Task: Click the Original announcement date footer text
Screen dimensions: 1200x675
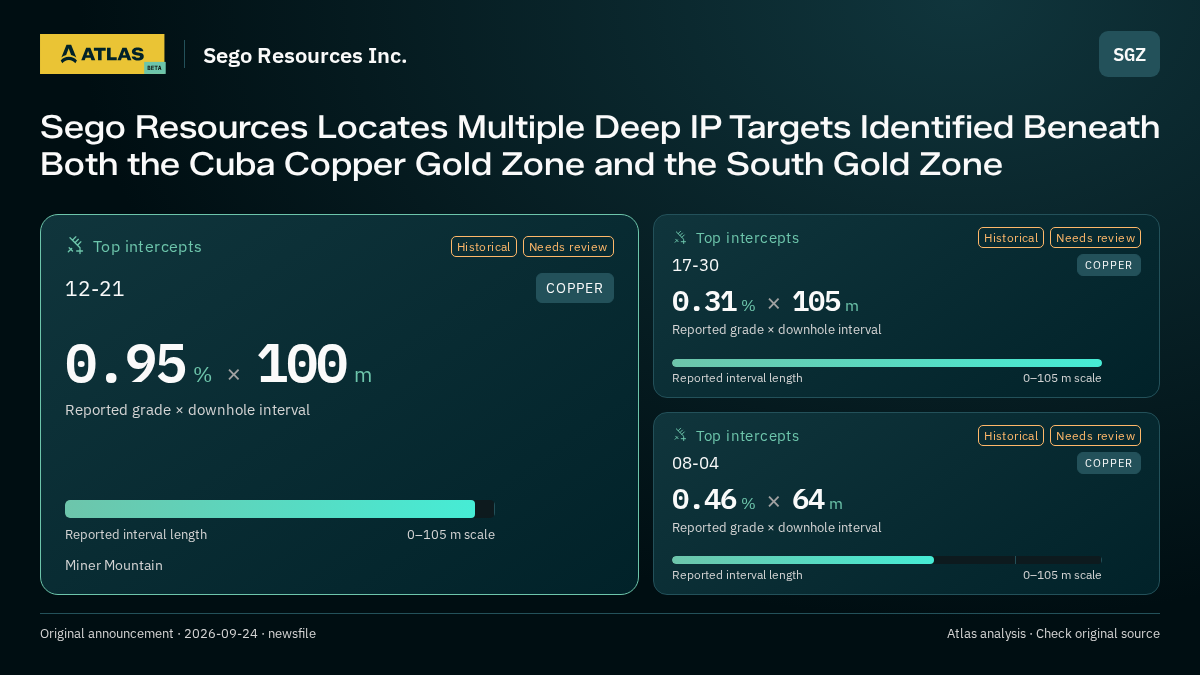Action: click(x=178, y=633)
